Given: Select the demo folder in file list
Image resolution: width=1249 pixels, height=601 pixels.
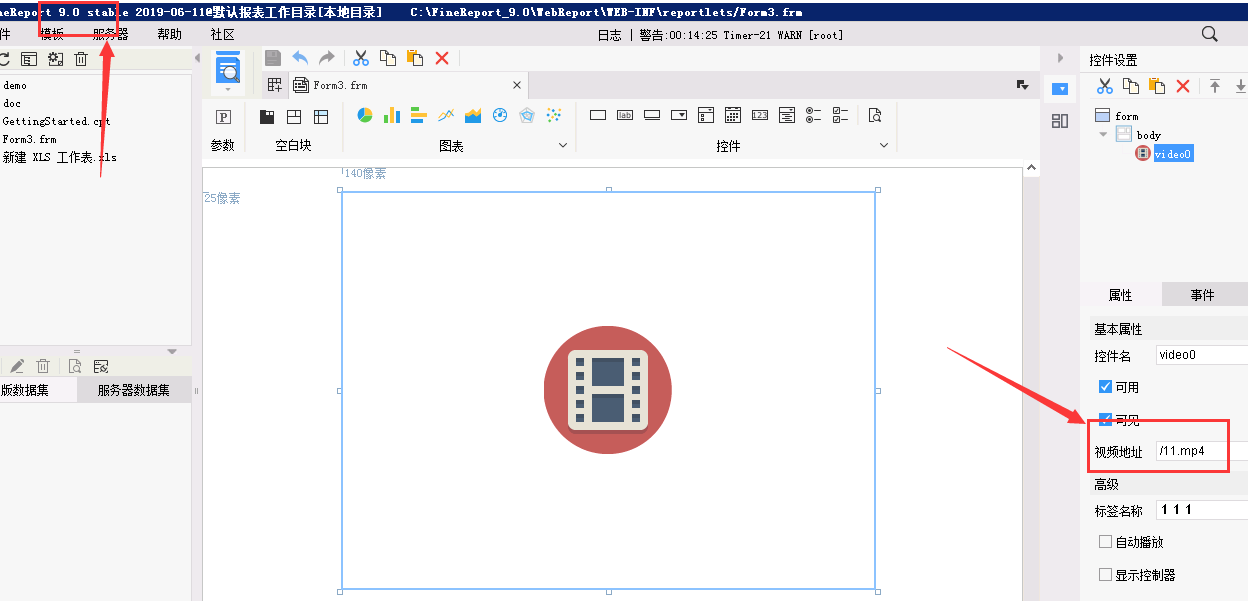Looking at the screenshot, I should (x=15, y=85).
